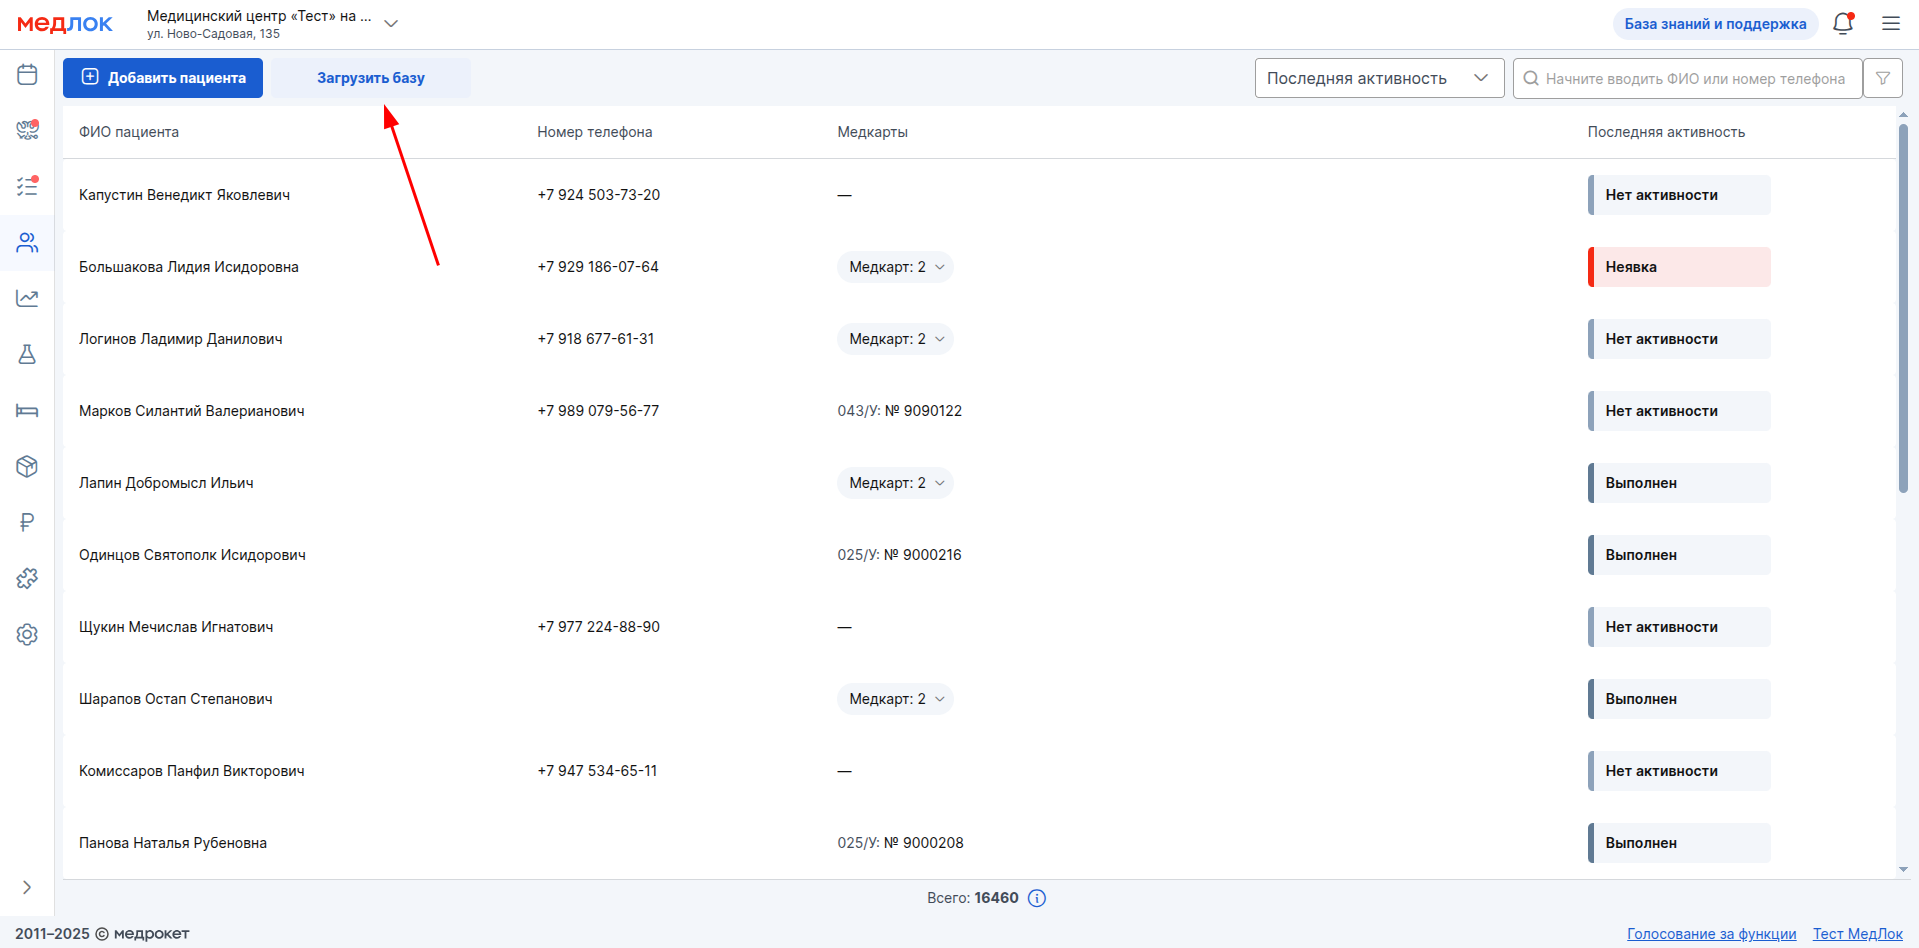Open the patients sidebar icon
Screen dimensions: 1919x948
[x=27, y=243]
